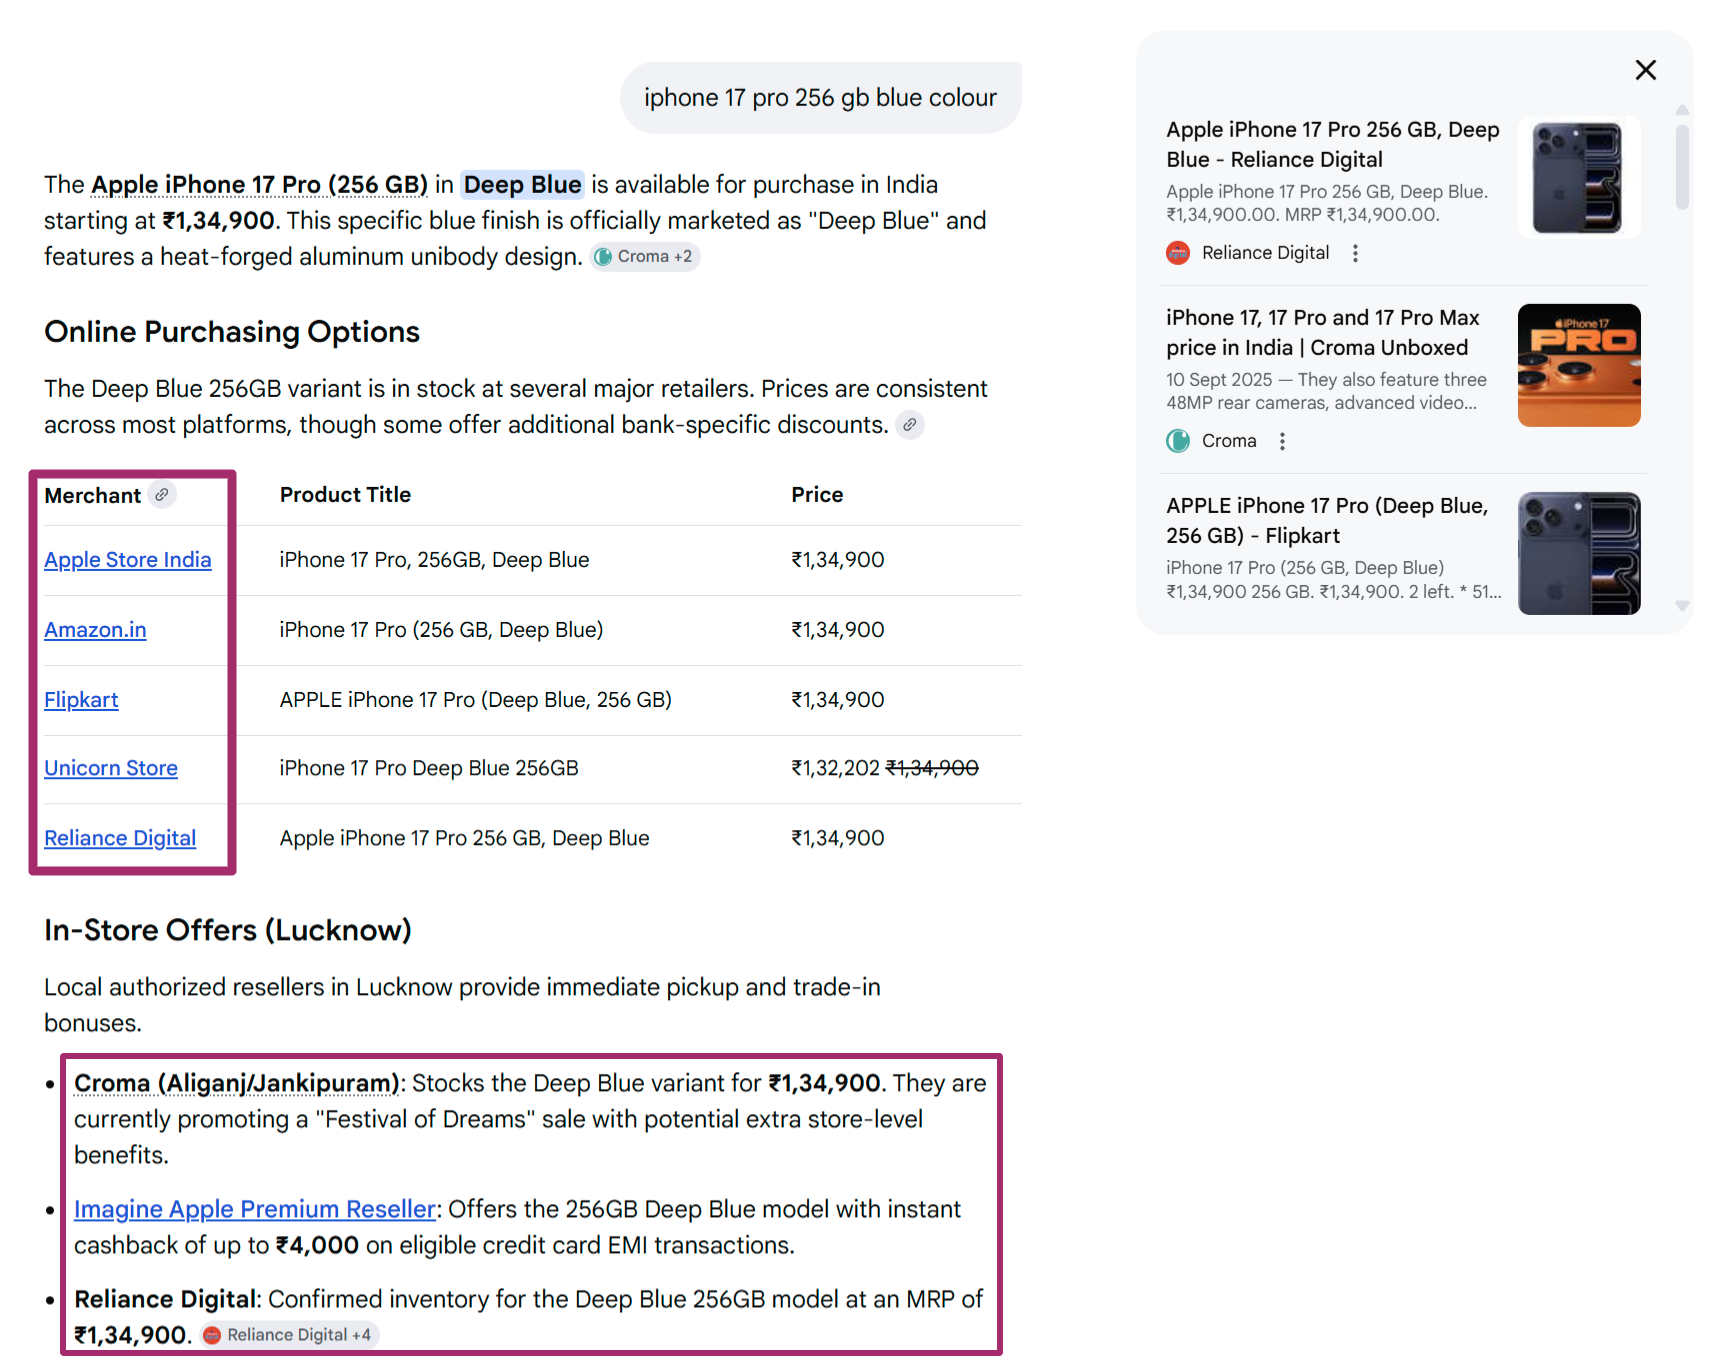Visit the Amazon.in merchant link
The width and height of the screenshot is (1715, 1366).
pos(95,629)
